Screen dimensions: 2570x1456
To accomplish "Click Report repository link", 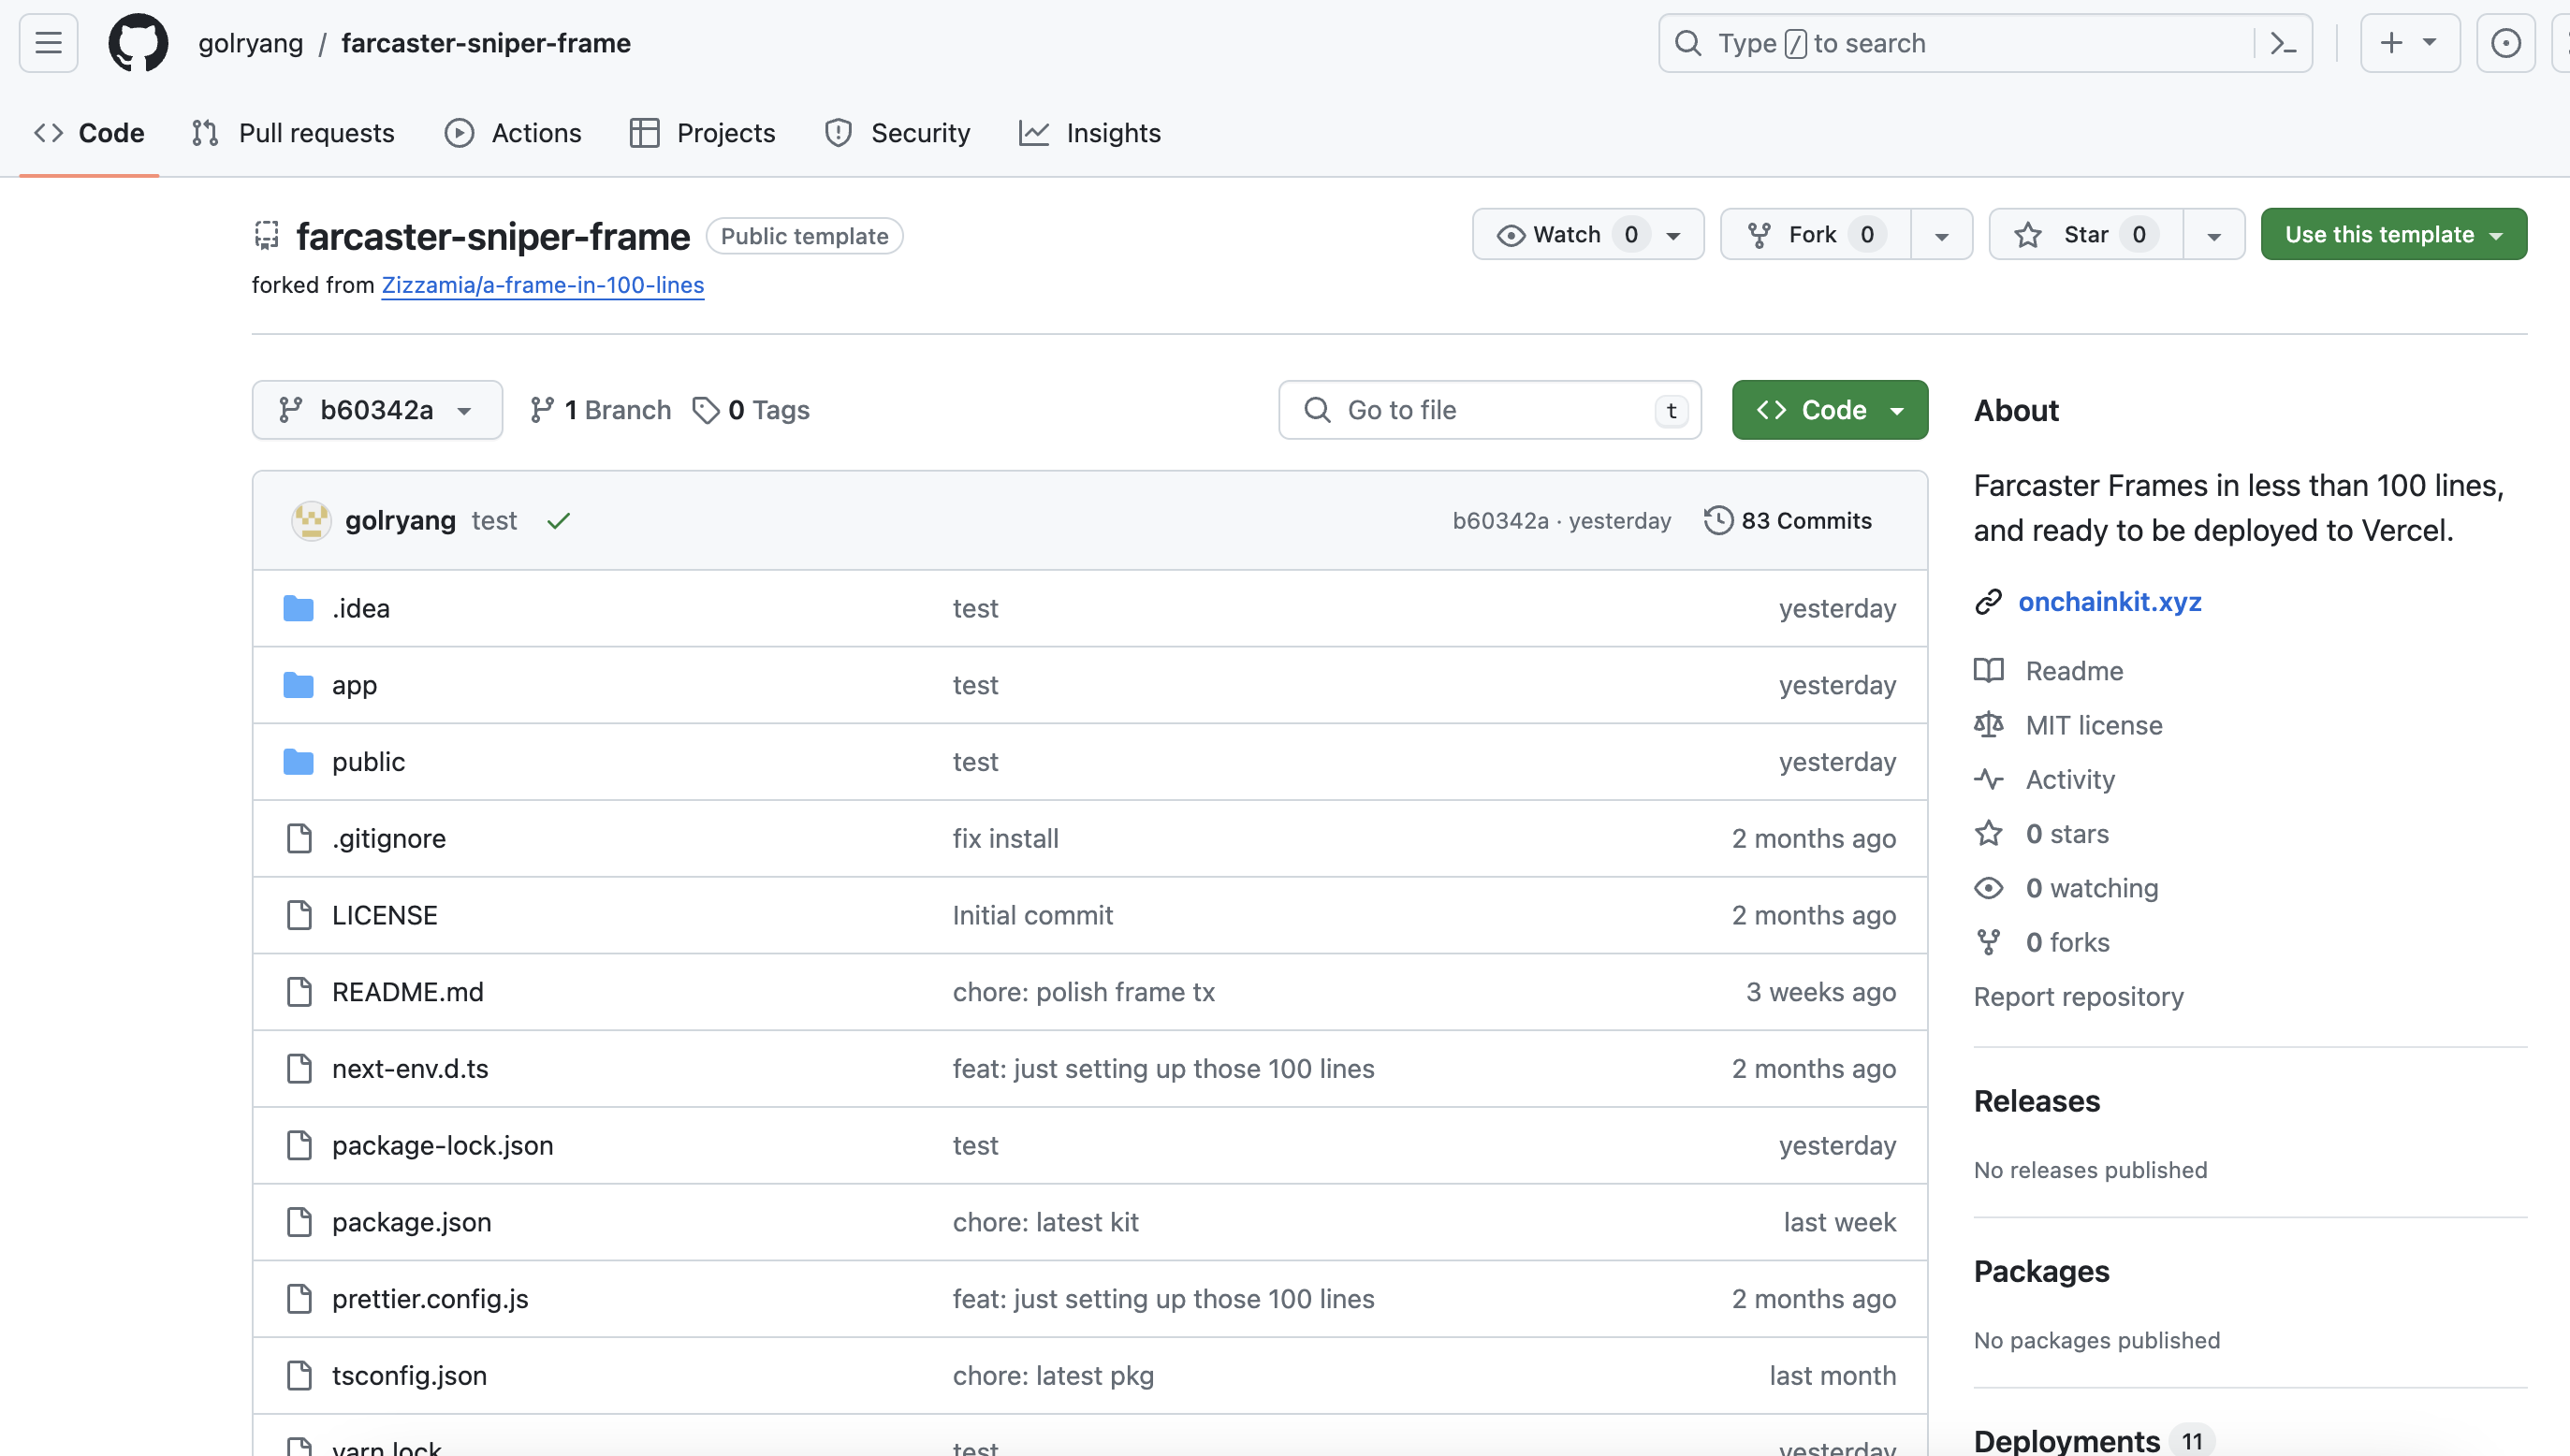I will 2078,997.
